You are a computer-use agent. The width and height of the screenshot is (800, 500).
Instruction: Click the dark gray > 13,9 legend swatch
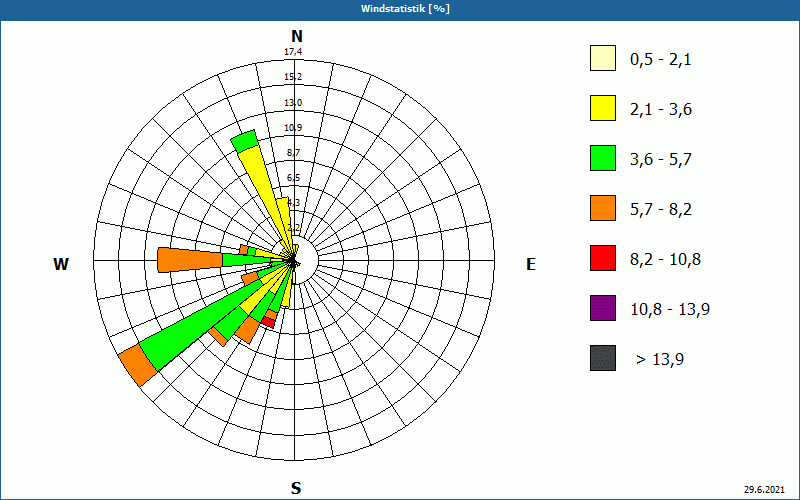pos(603,358)
